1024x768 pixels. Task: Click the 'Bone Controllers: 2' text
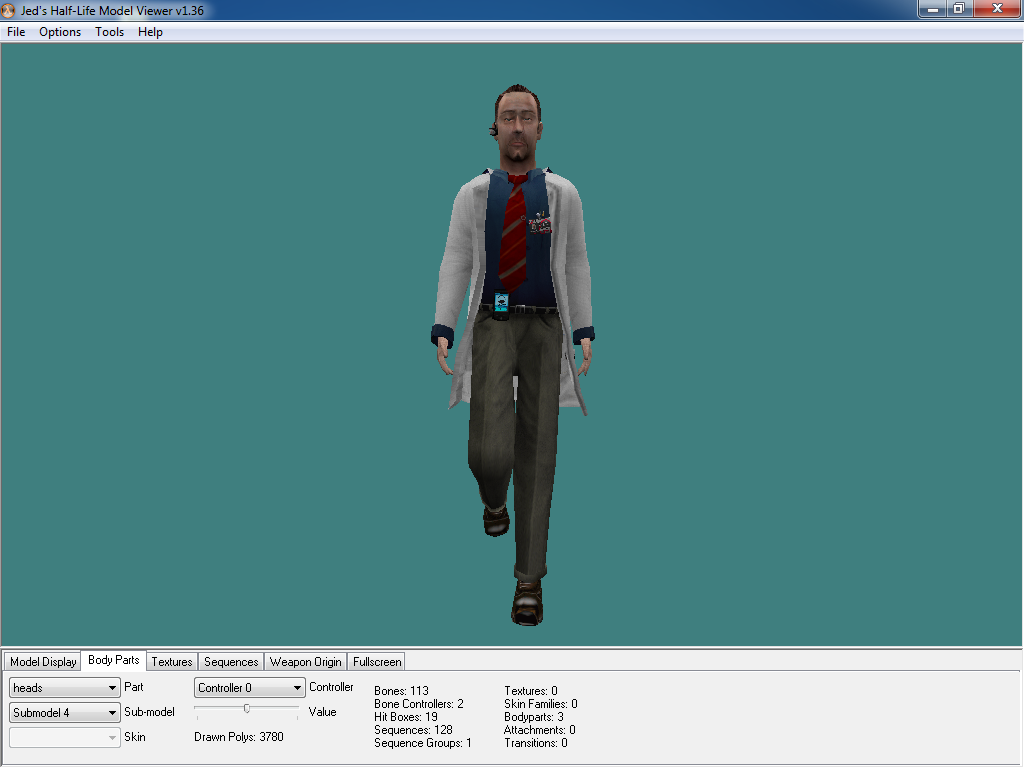click(x=419, y=703)
